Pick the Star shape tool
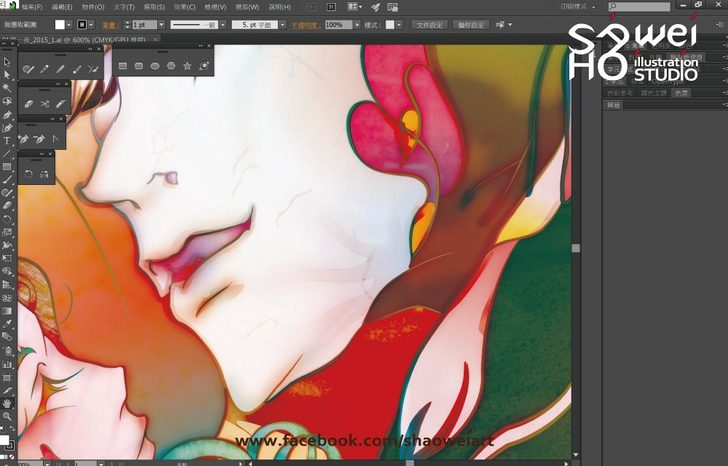The height and width of the screenshot is (466, 728). pos(187,66)
